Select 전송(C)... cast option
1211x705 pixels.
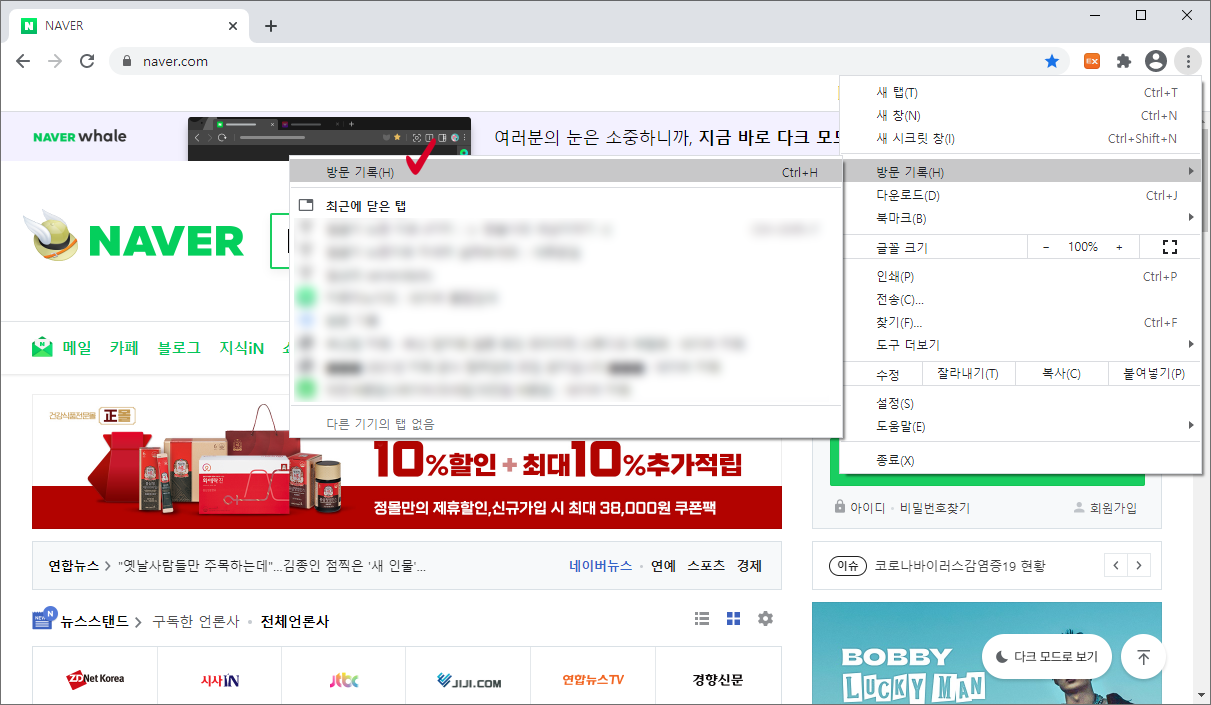coord(1021,299)
